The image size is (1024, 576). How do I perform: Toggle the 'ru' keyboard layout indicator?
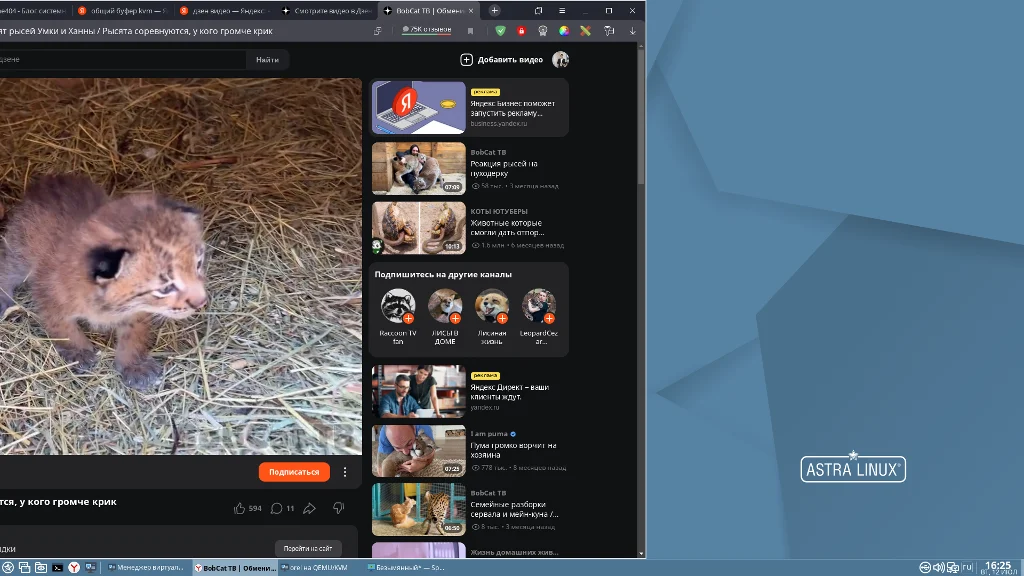pos(967,567)
